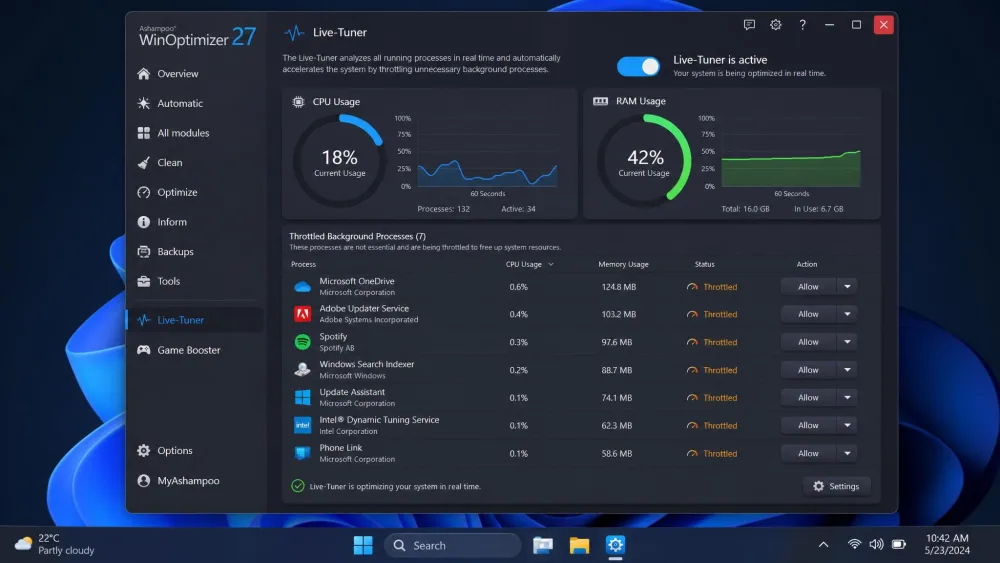Open the help question mark icon

pos(802,25)
